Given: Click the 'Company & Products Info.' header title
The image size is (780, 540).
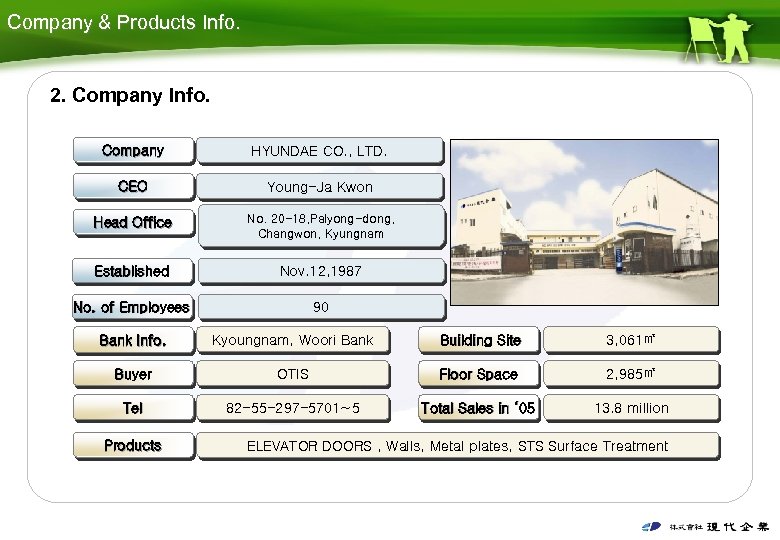Looking at the screenshot, I should [x=123, y=22].
